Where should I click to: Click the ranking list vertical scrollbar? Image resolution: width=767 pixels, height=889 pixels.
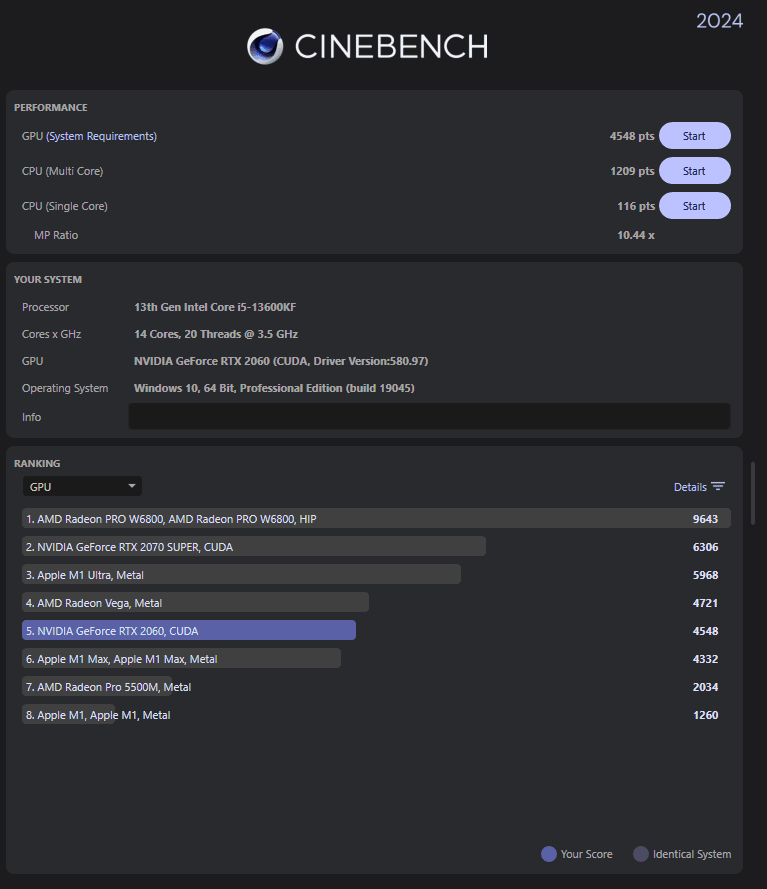pyautogui.click(x=753, y=493)
